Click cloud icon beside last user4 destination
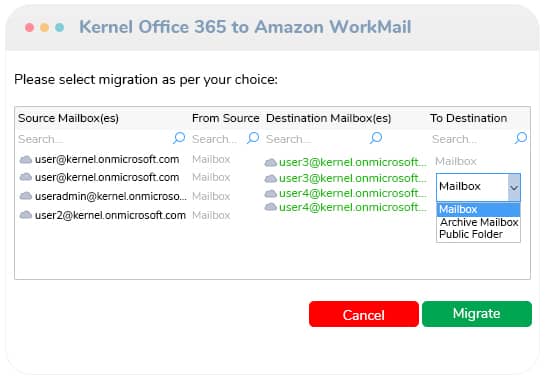This screenshot has width=545, height=380. pyautogui.click(x=270, y=207)
